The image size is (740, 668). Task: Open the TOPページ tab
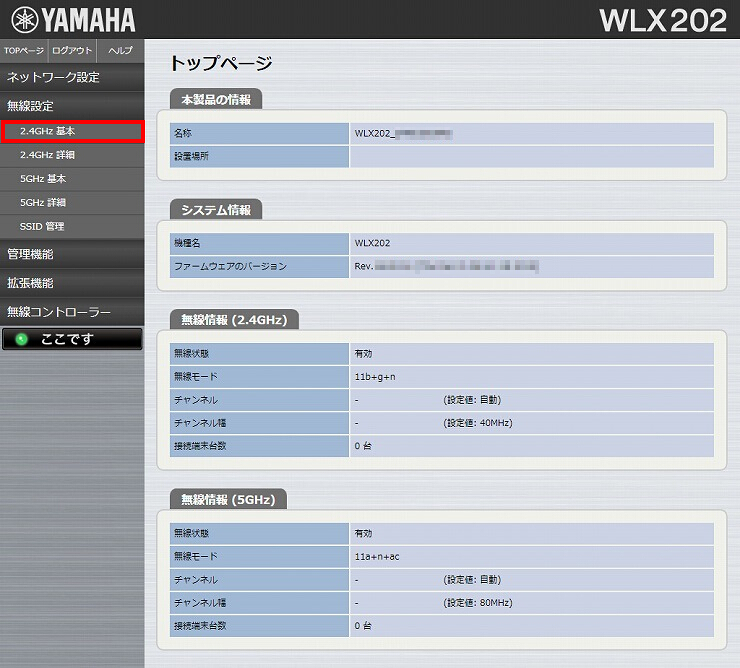[24, 51]
